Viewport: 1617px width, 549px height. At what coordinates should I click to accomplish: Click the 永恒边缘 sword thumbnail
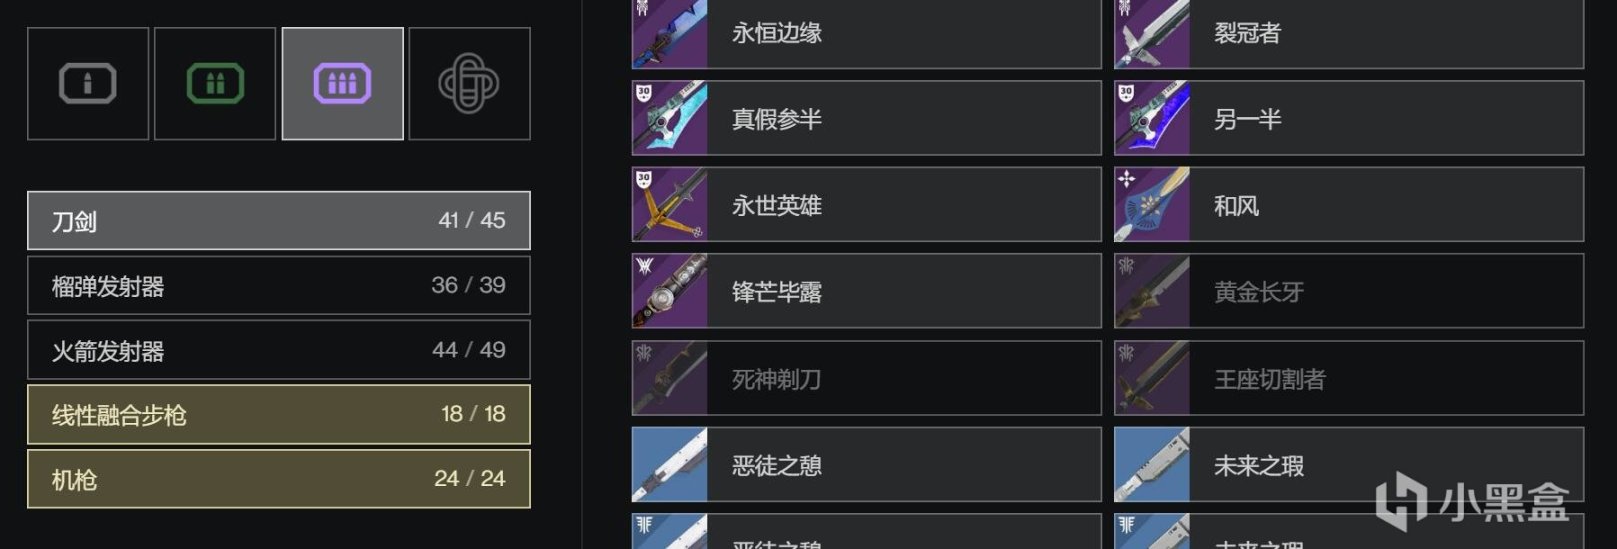click(x=670, y=33)
